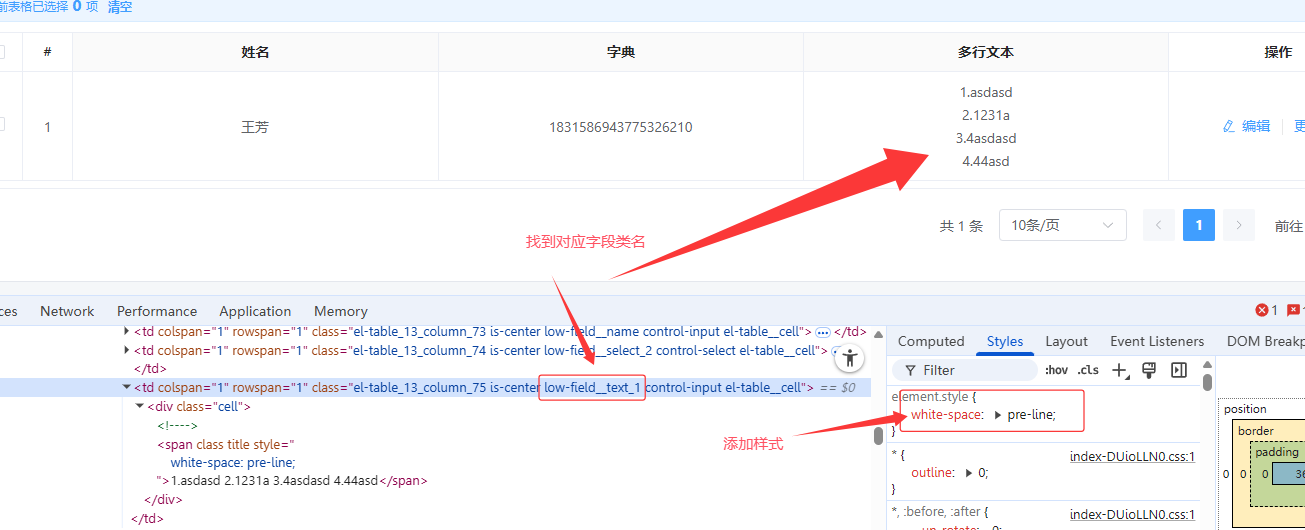Image resolution: width=1305 pixels, height=530 pixels.
Task: Click the accessibility person icon
Action: click(849, 358)
